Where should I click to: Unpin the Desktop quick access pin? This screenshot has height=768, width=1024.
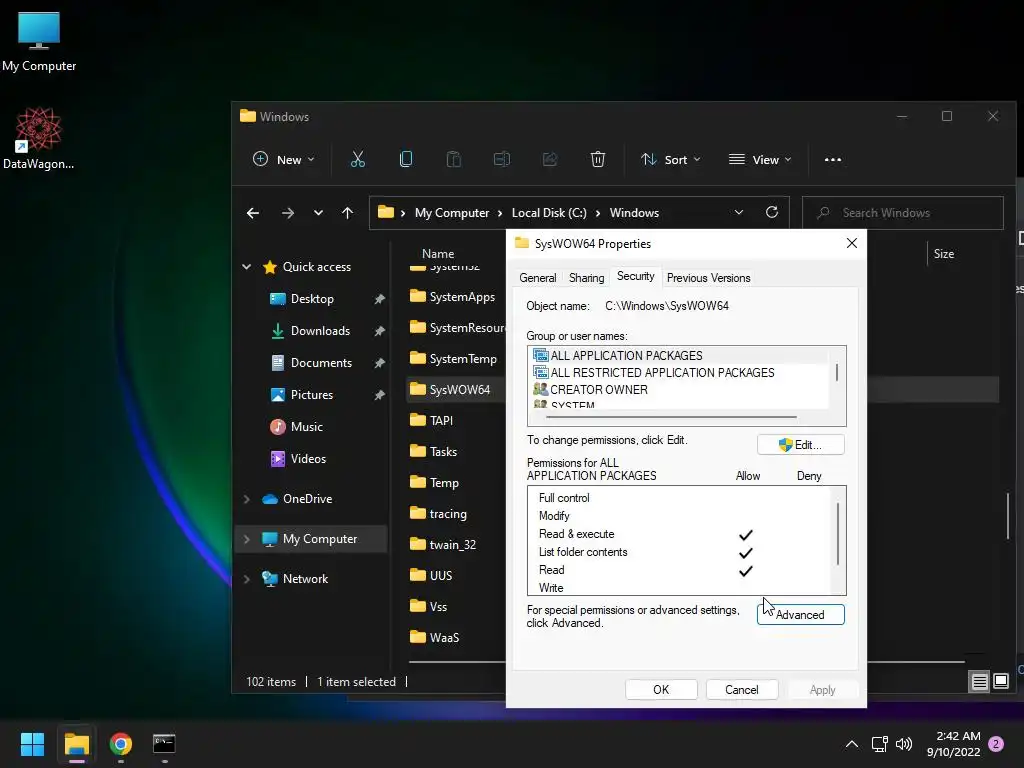pos(379,299)
